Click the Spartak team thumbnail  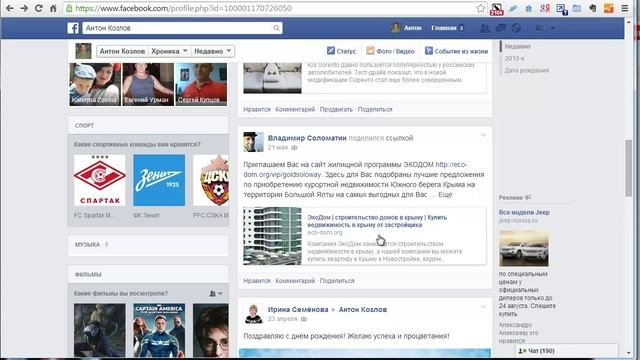100,180
